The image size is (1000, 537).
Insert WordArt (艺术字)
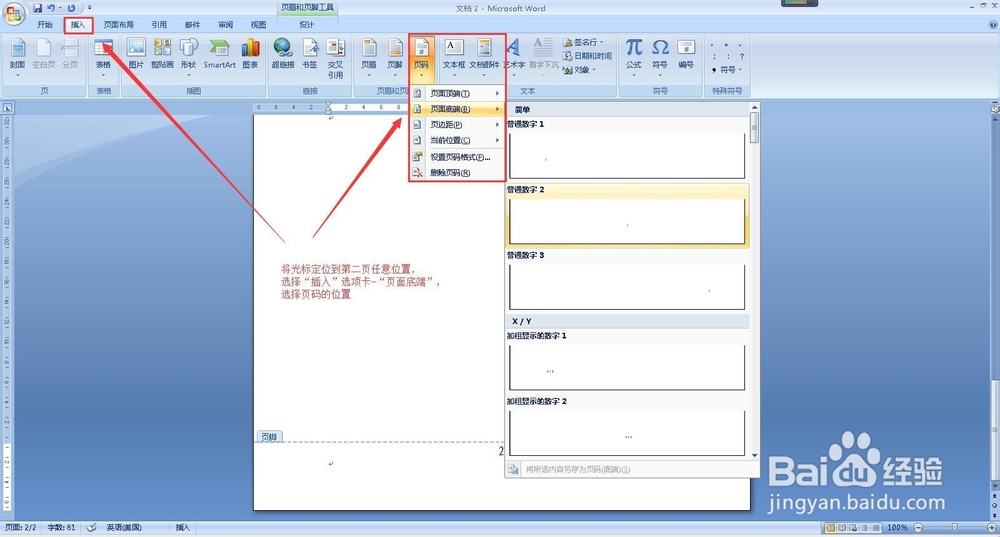[x=514, y=57]
